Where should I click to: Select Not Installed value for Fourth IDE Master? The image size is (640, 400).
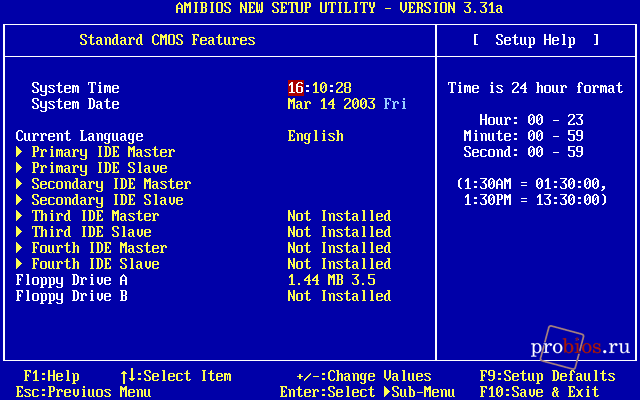[x=340, y=248]
